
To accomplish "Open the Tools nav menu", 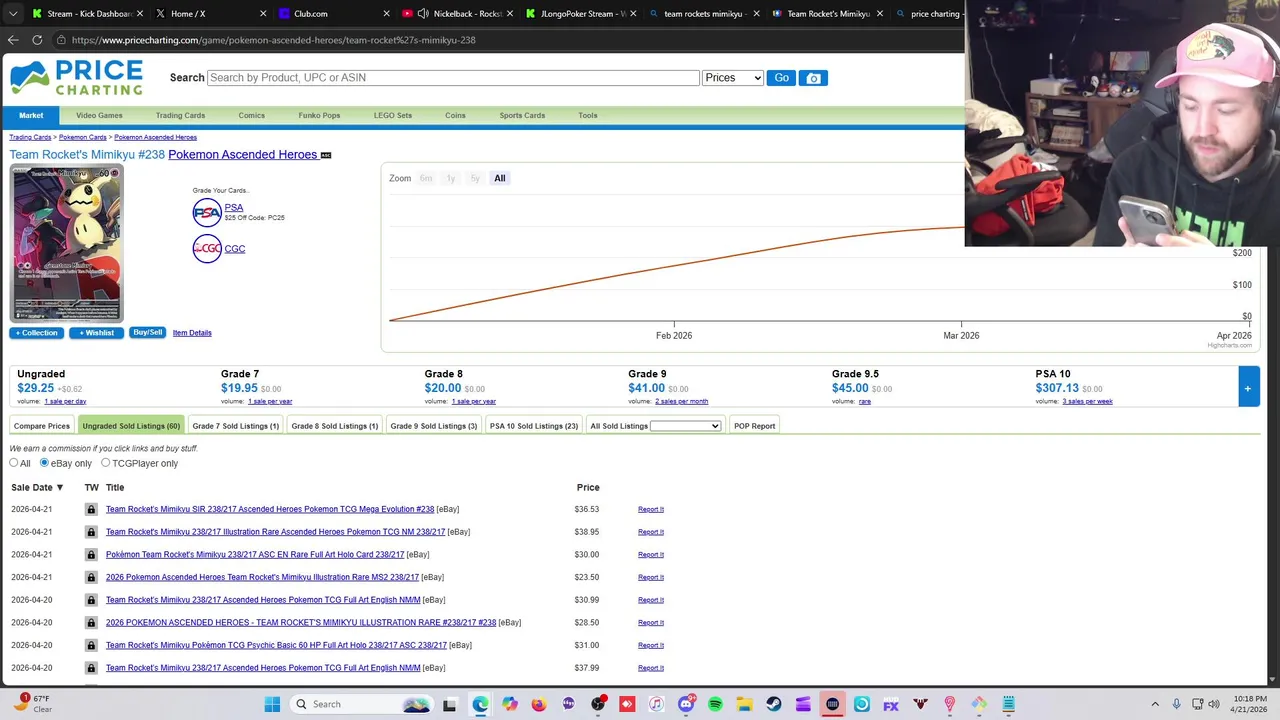I will tap(588, 116).
